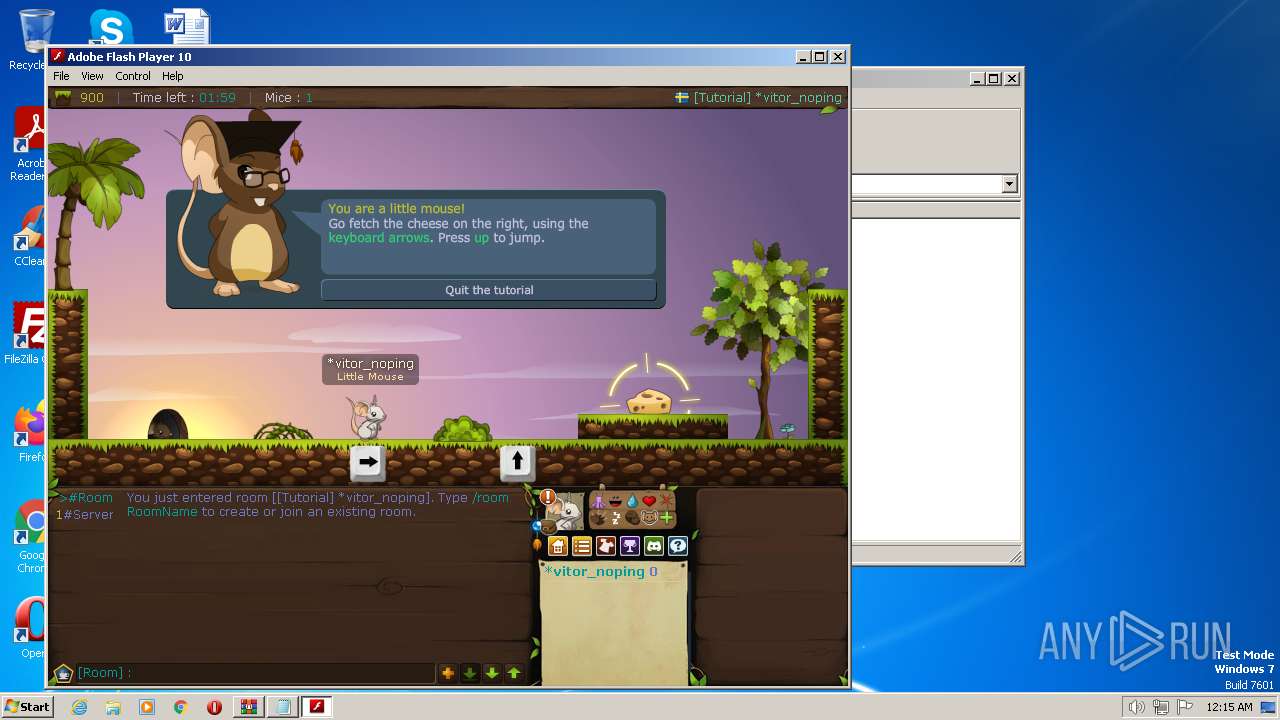Click *vitor_noping in the player list

tap(594, 571)
